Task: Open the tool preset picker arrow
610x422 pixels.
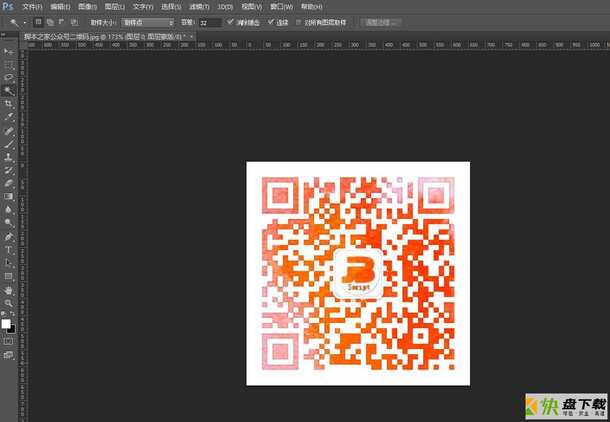Action: pos(25,23)
